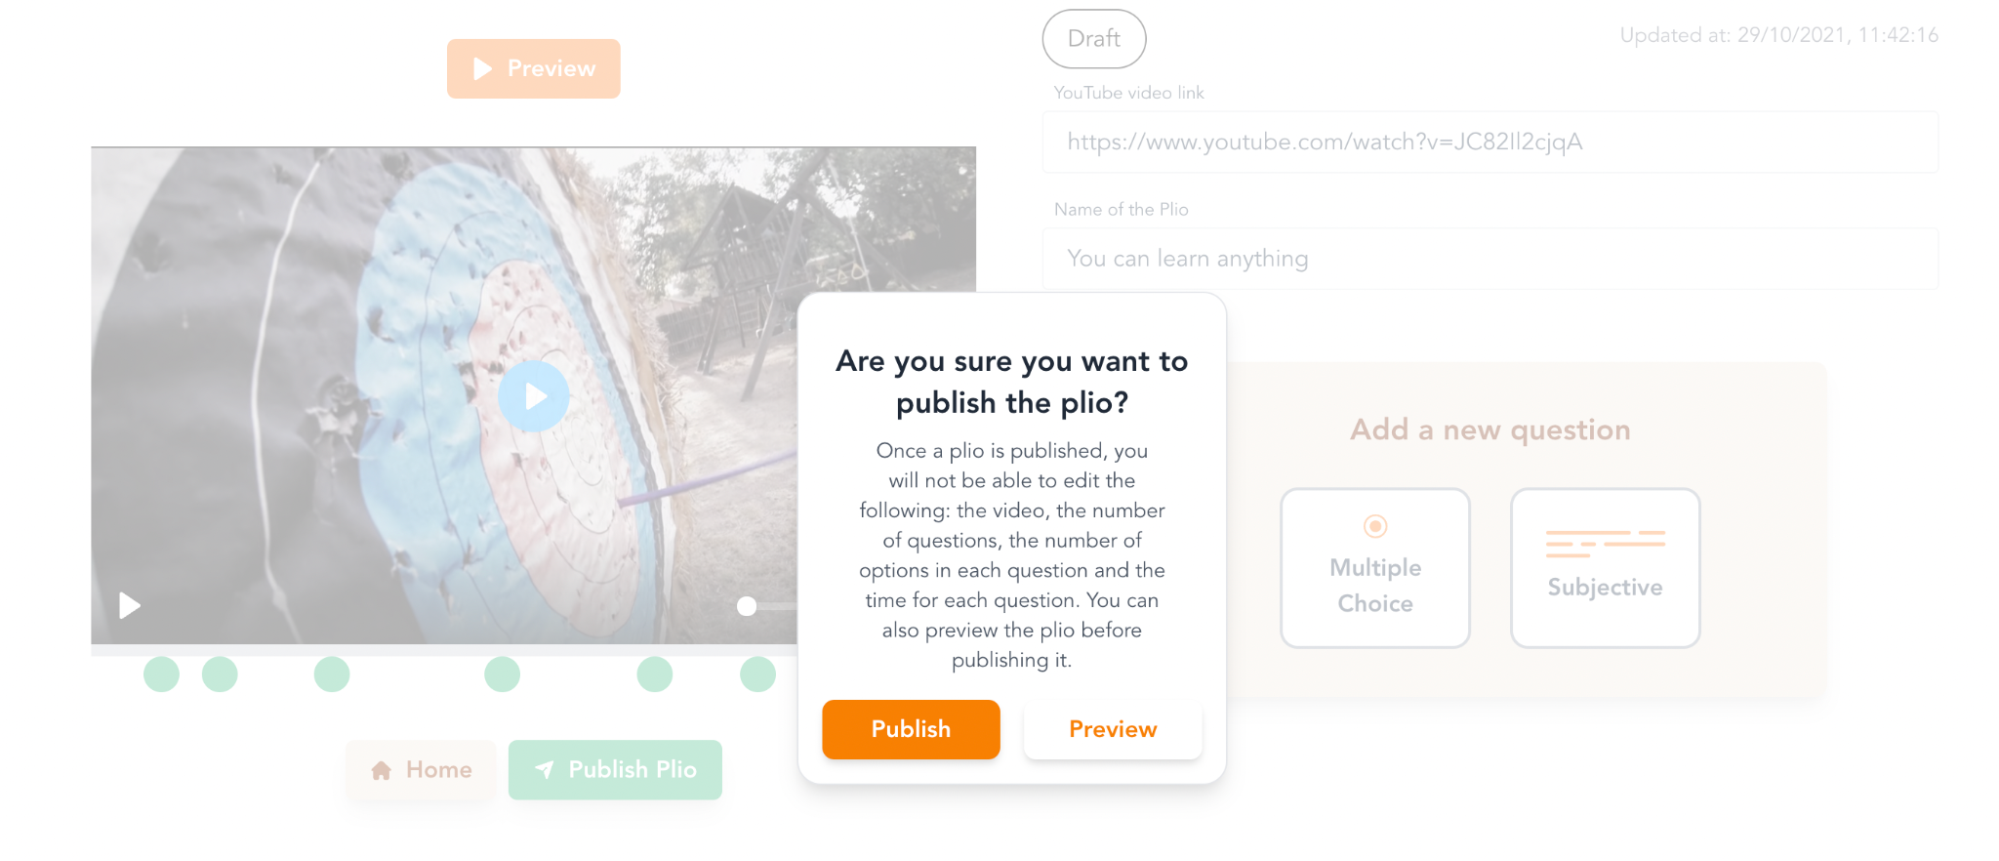Select the fourth green question marker
Screen dimensions: 1999x861
502,674
